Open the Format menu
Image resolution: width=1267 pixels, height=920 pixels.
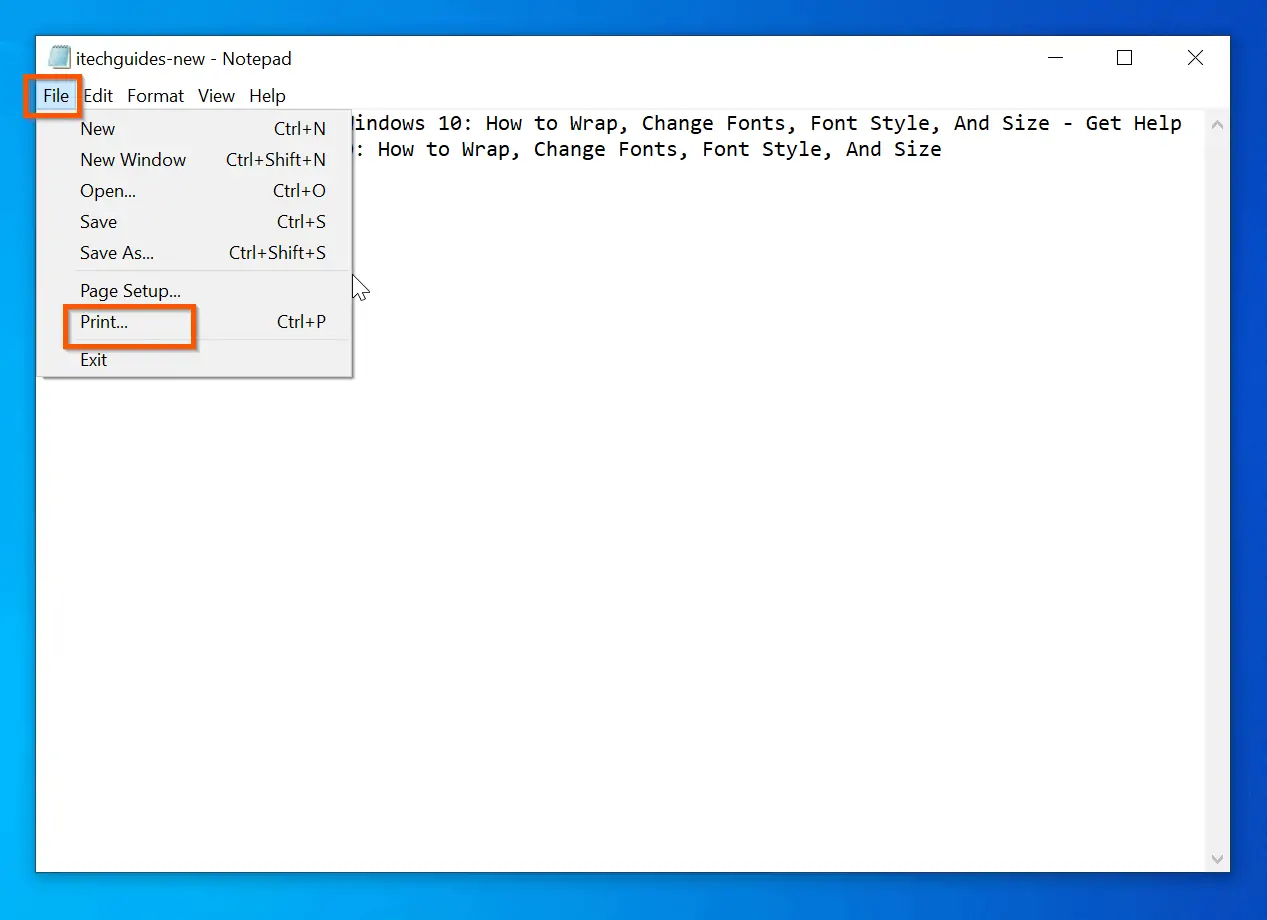pos(155,96)
